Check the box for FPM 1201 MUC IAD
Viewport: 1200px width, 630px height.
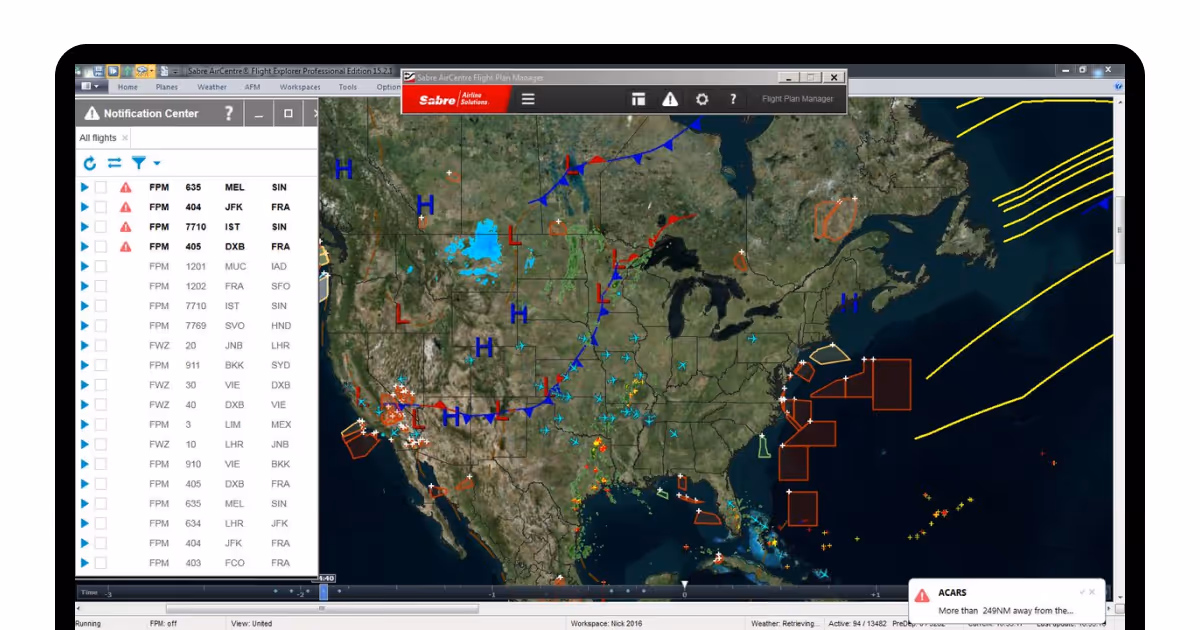point(101,266)
